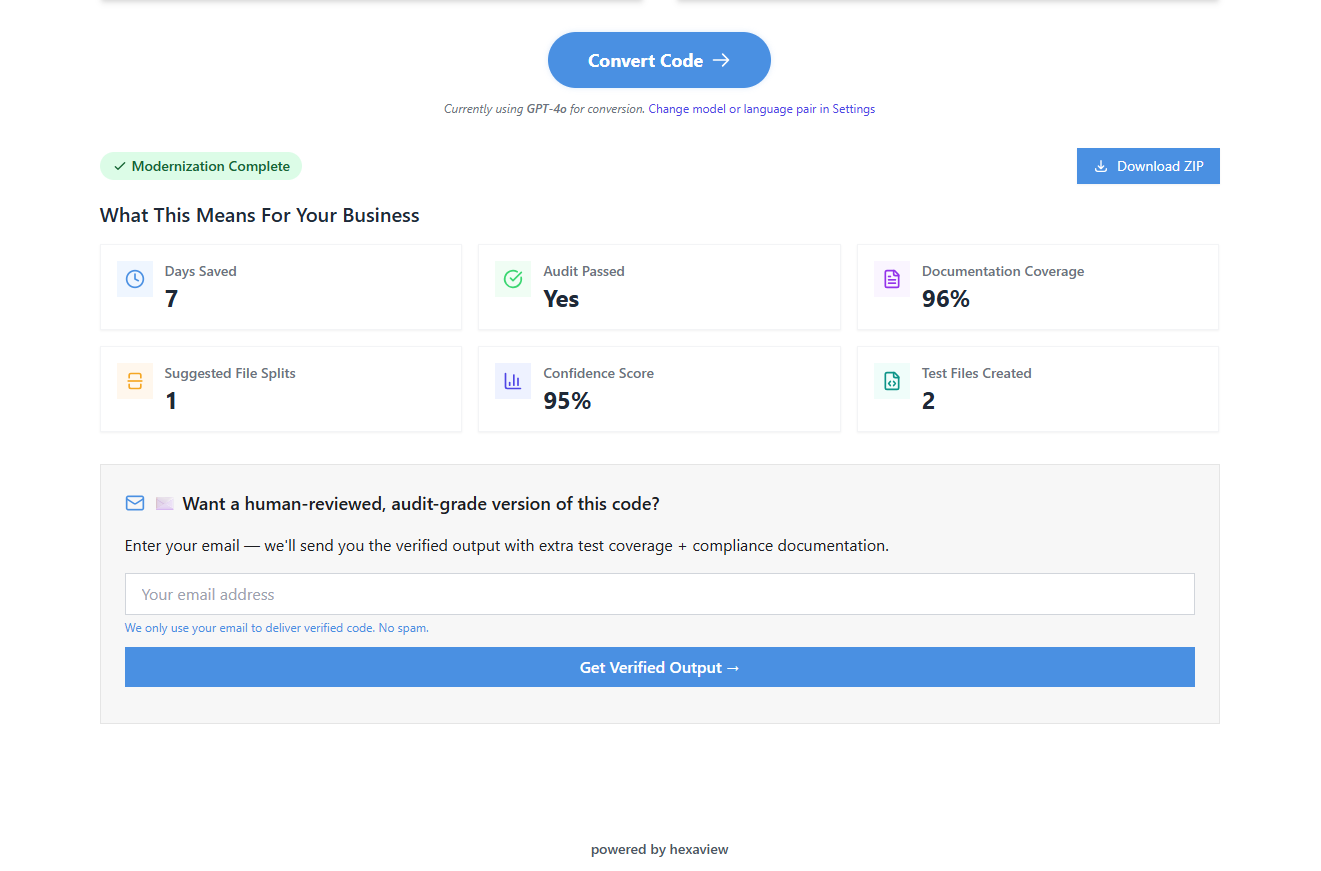Open Change model or language pair link
Viewport: 1321px width, 871px height.
[x=761, y=109]
